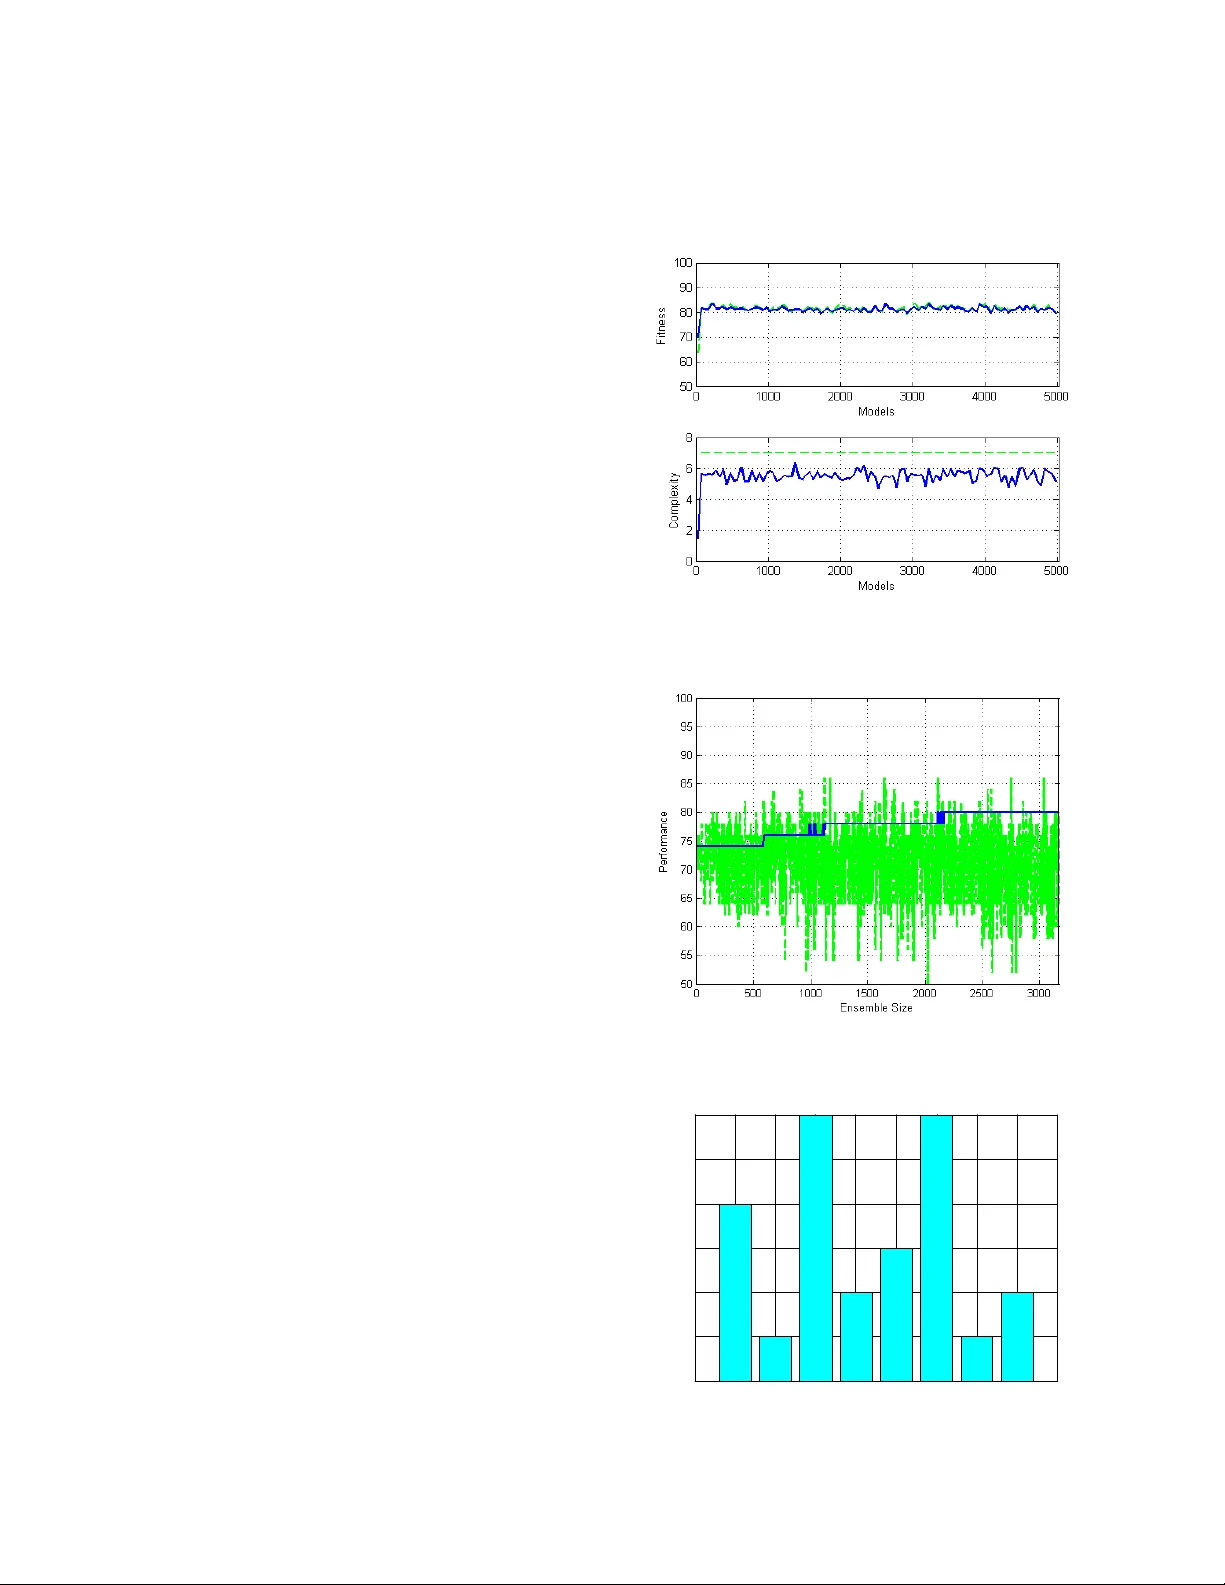Viewport: 1225px width, 1585px height.
Task: Click the blue filled block near 2000 in Performance plot
Action: tap(940, 818)
